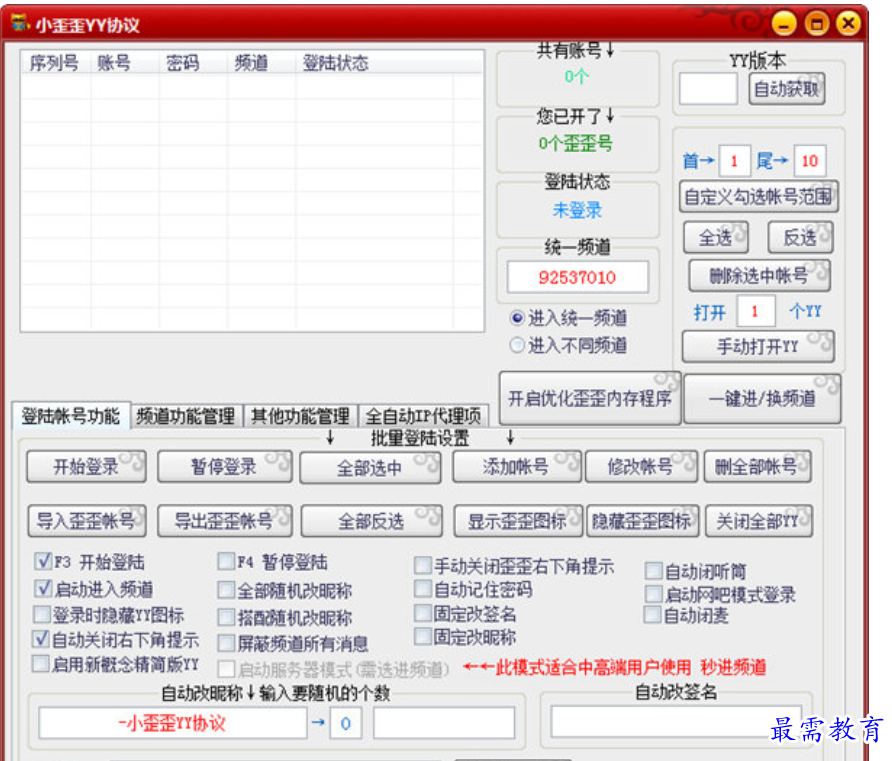The width and height of the screenshot is (892, 761).
Task: Enable 自动闭麦 checkbox
Action: click(x=653, y=615)
